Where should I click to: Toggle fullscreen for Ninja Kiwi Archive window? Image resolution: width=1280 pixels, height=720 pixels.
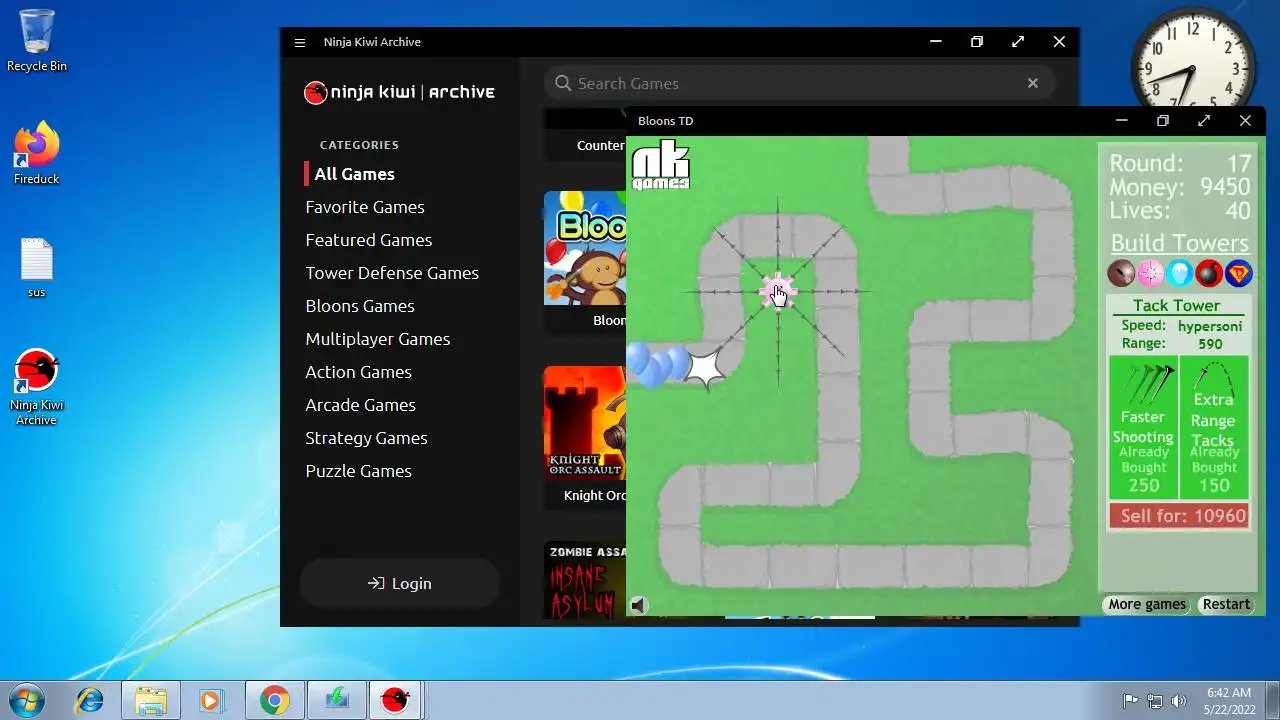point(1018,42)
